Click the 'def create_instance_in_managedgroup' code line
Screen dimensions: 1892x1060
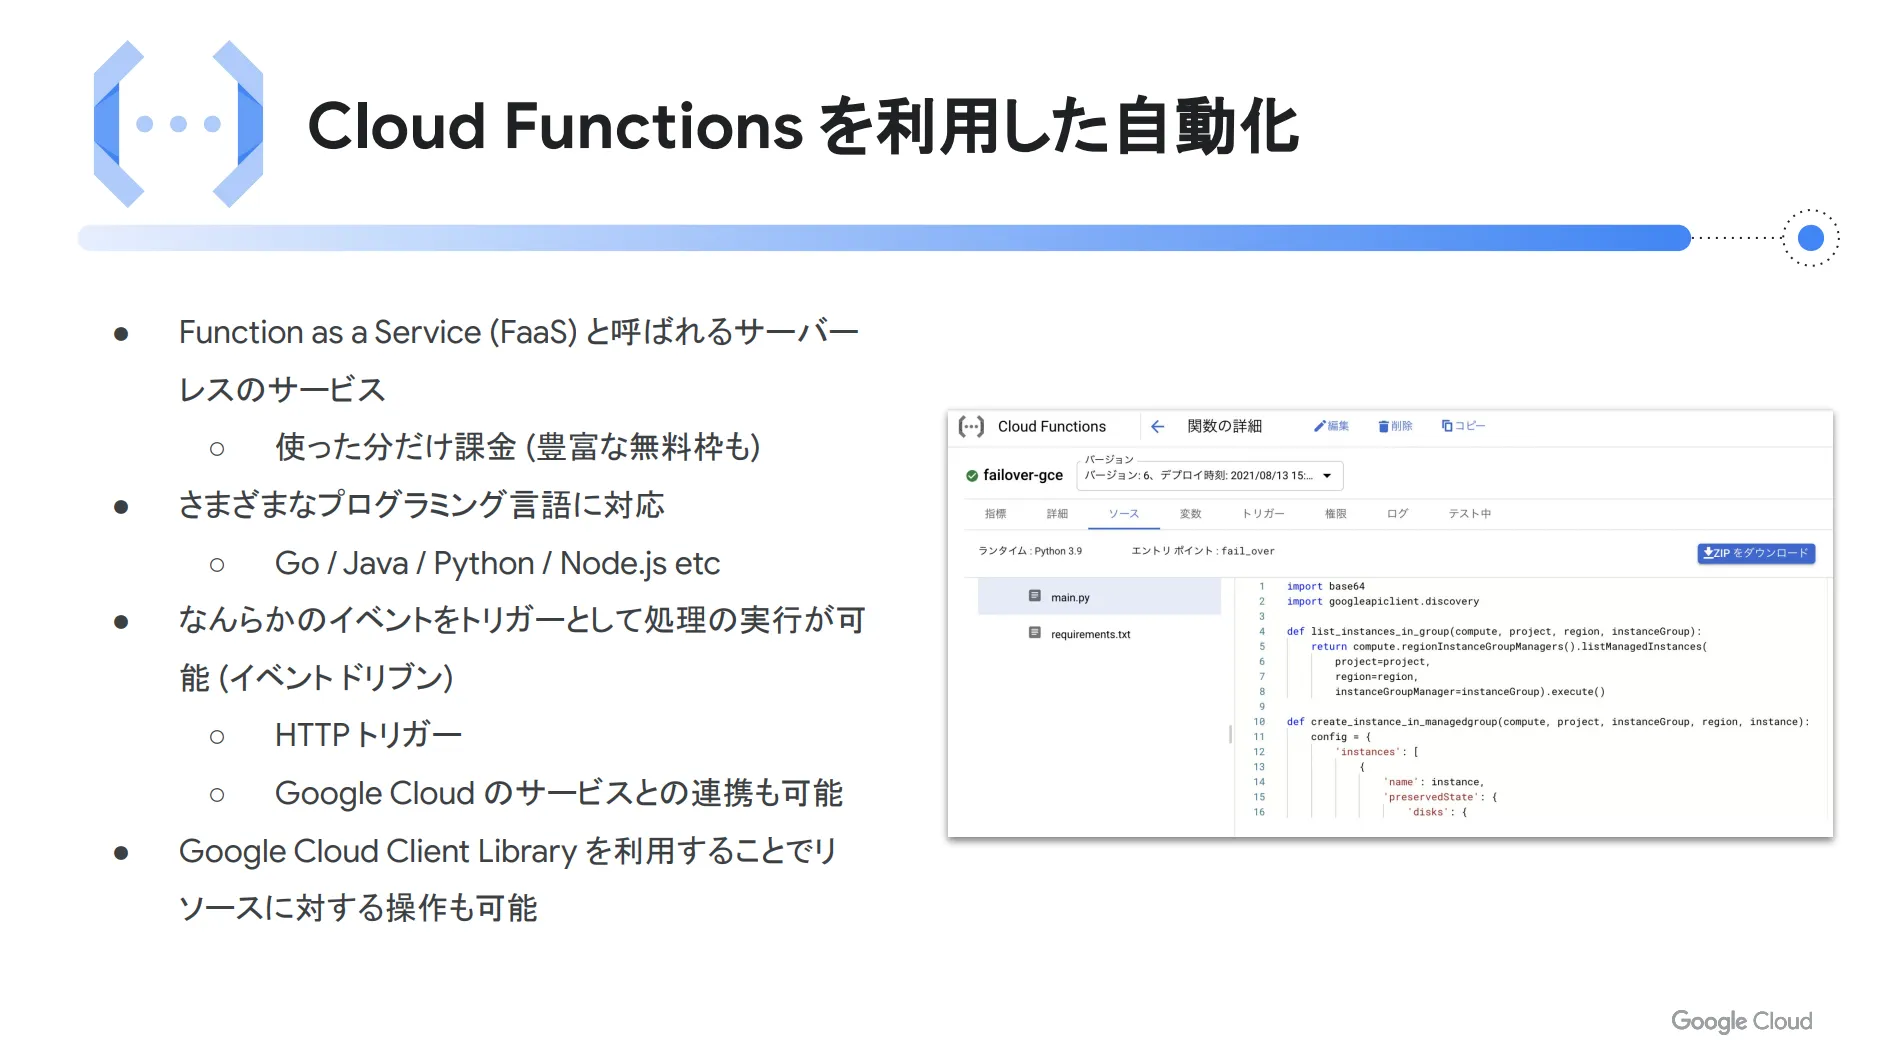click(x=1547, y=722)
